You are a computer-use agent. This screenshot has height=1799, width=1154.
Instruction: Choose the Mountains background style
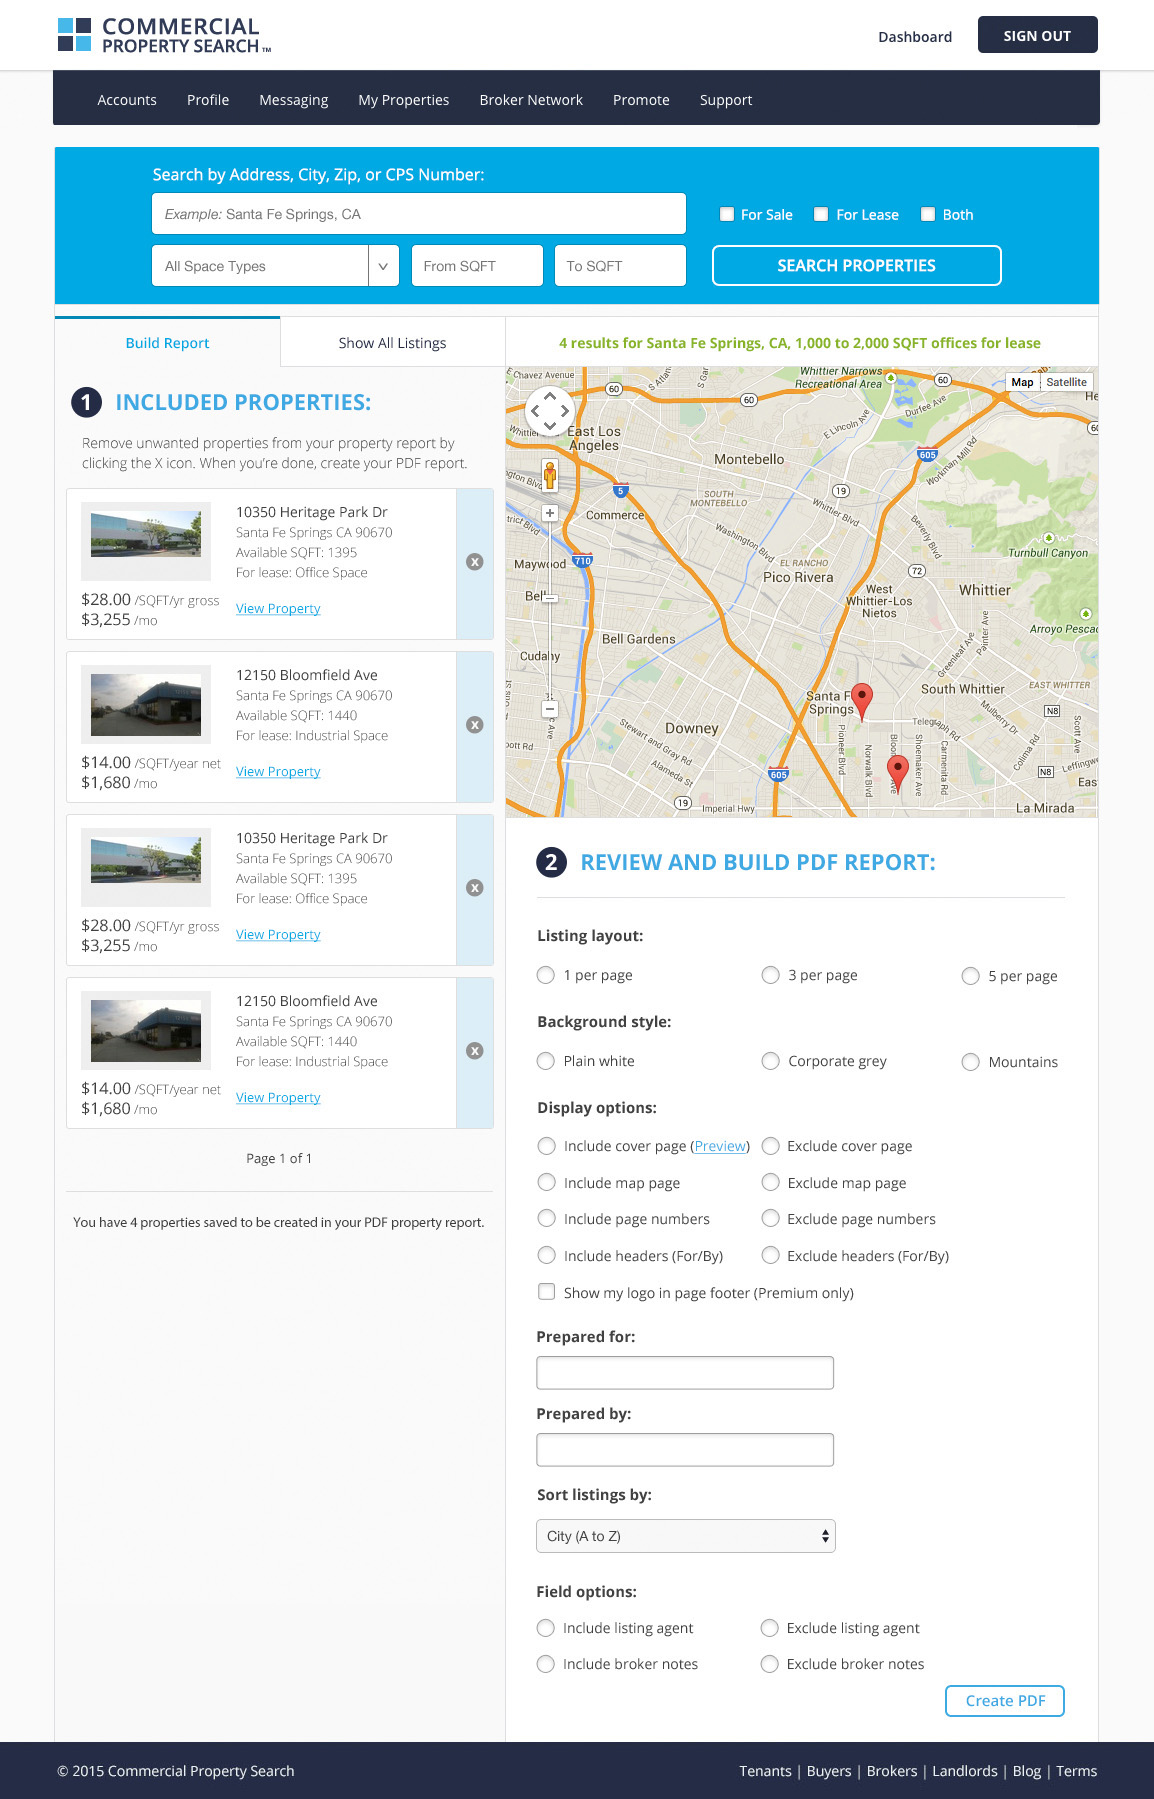pyautogui.click(x=970, y=1062)
